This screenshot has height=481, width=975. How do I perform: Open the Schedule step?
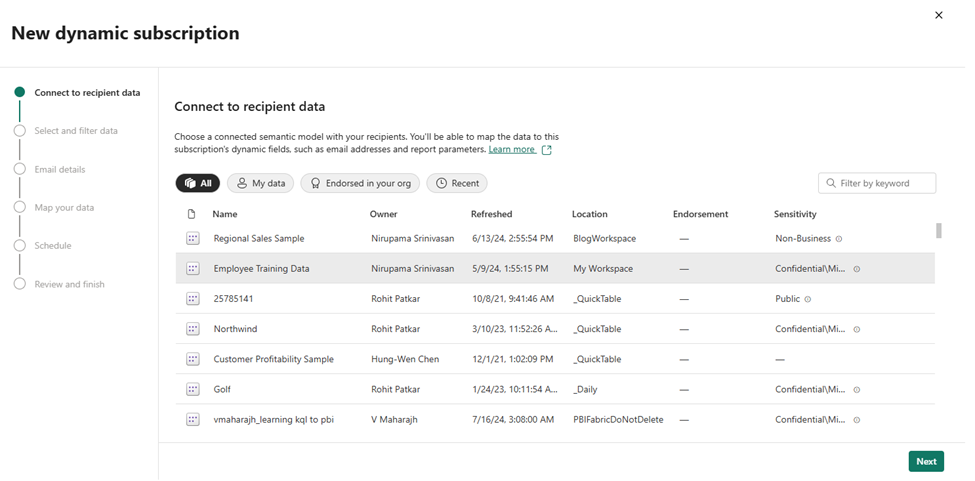point(43,245)
